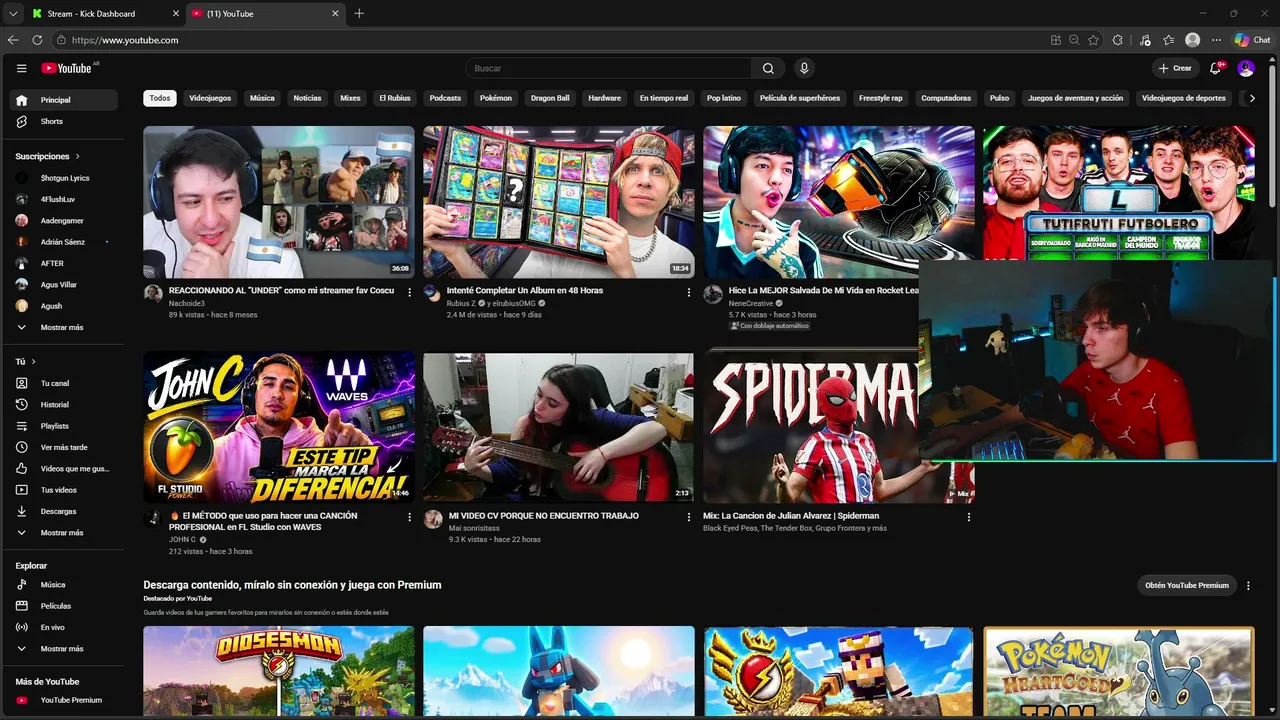The width and height of the screenshot is (1280, 720).
Task: Expand Mostrar más under Suscripciones
Action: [64, 327]
